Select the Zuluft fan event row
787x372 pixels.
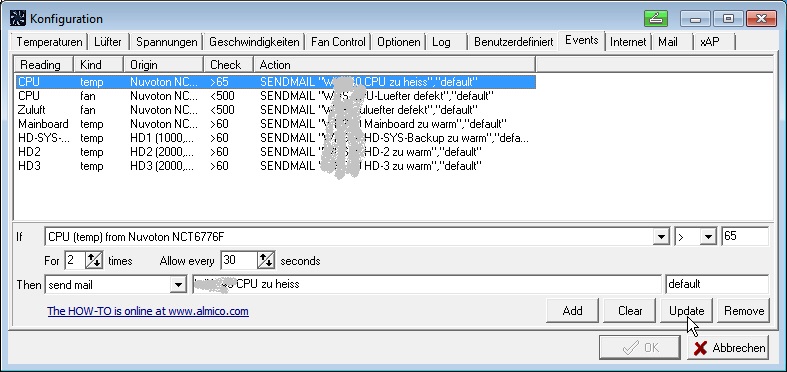(x=276, y=110)
